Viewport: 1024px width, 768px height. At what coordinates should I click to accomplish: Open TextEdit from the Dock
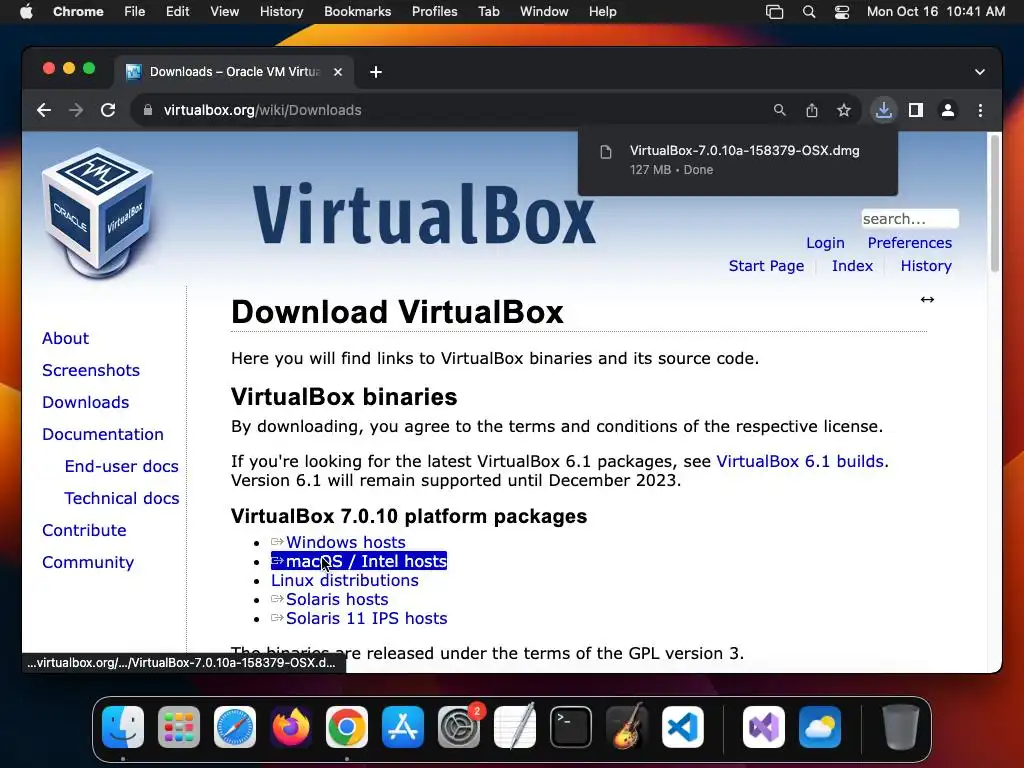click(x=515, y=727)
